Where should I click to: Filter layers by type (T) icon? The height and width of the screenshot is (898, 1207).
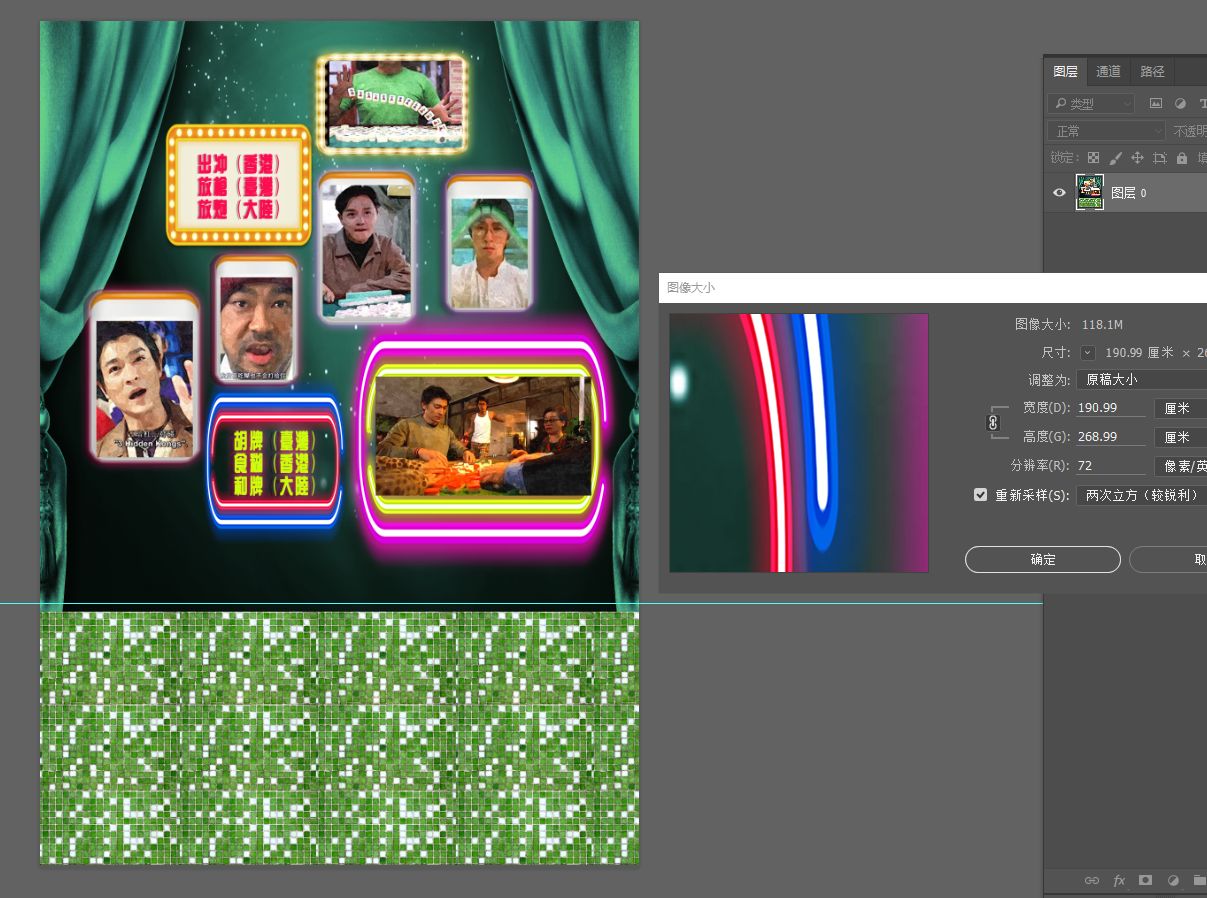(1202, 103)
